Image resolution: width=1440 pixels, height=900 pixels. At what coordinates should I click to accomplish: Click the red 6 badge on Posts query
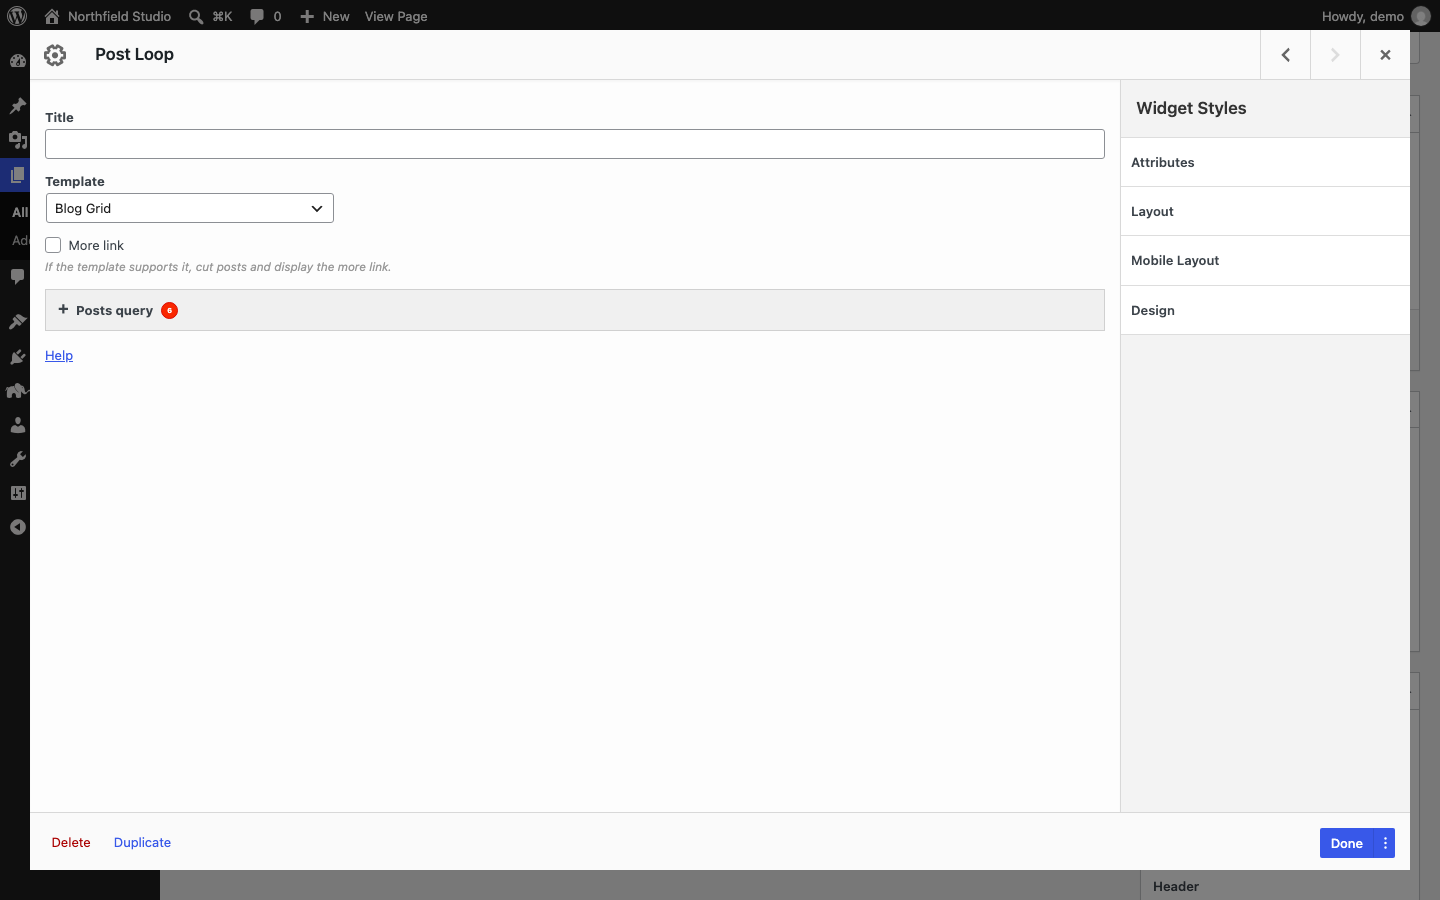(x=170, y=310)
